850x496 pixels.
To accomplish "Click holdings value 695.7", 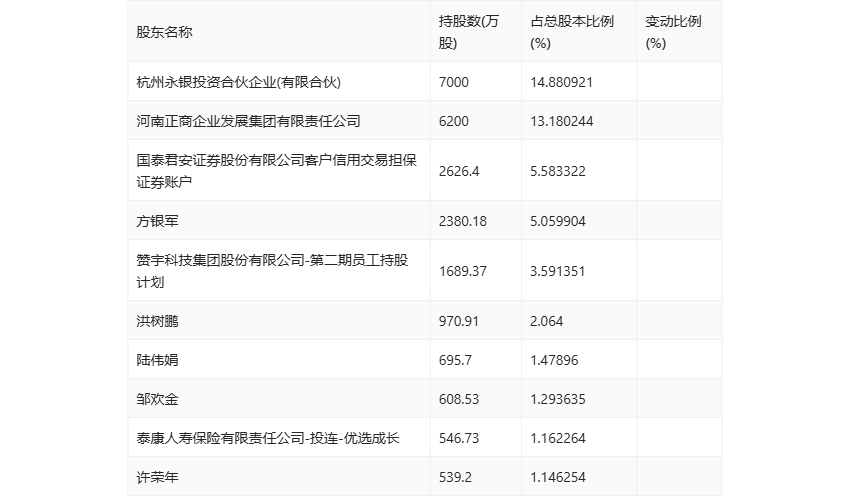I will click(x=455, y=360).
